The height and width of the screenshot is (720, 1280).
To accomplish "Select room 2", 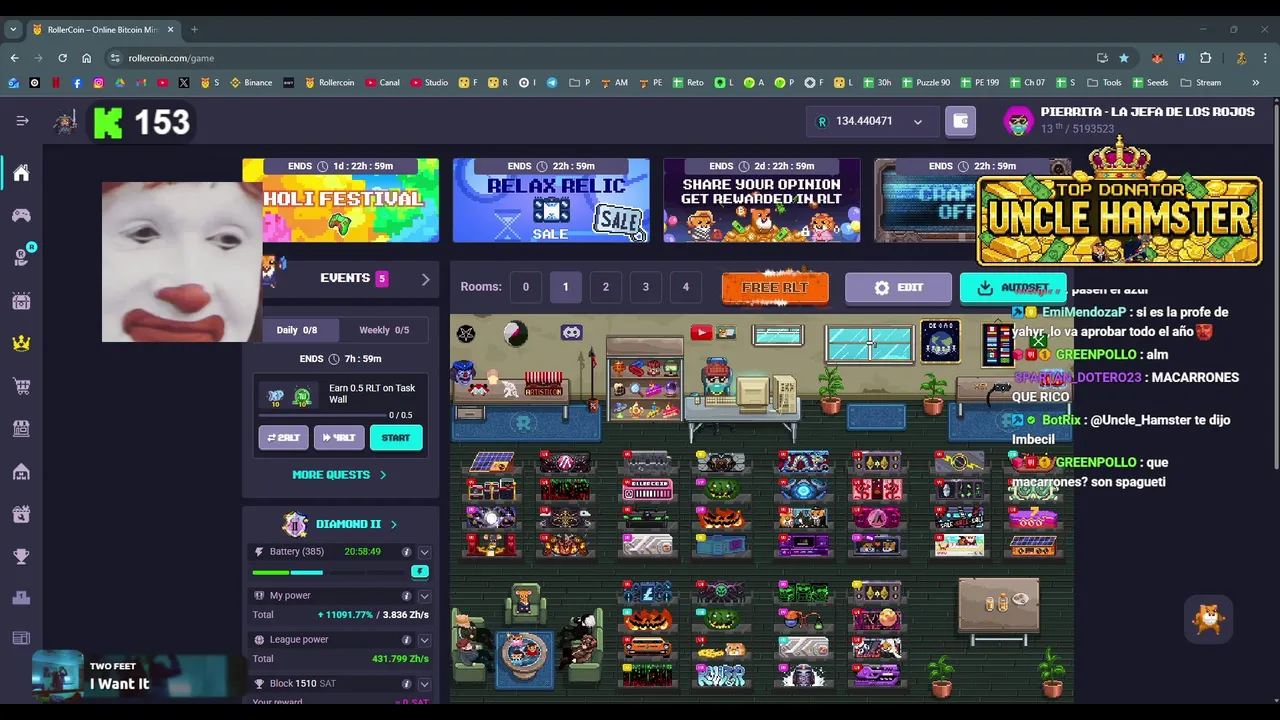I will point(605,287).
